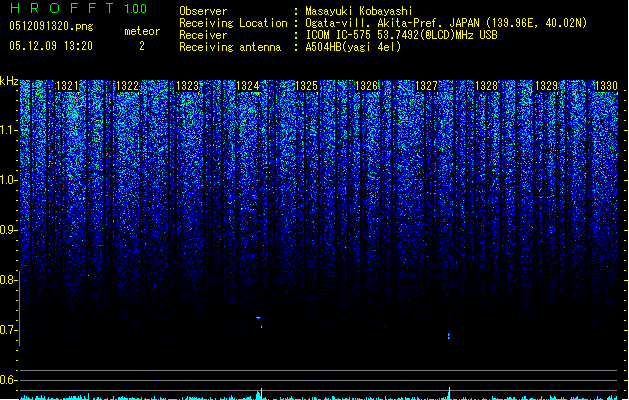This screenshot has height=400, width=629.
Task: Click the 0.9 frequency axis label
Action: click(9, 230)
